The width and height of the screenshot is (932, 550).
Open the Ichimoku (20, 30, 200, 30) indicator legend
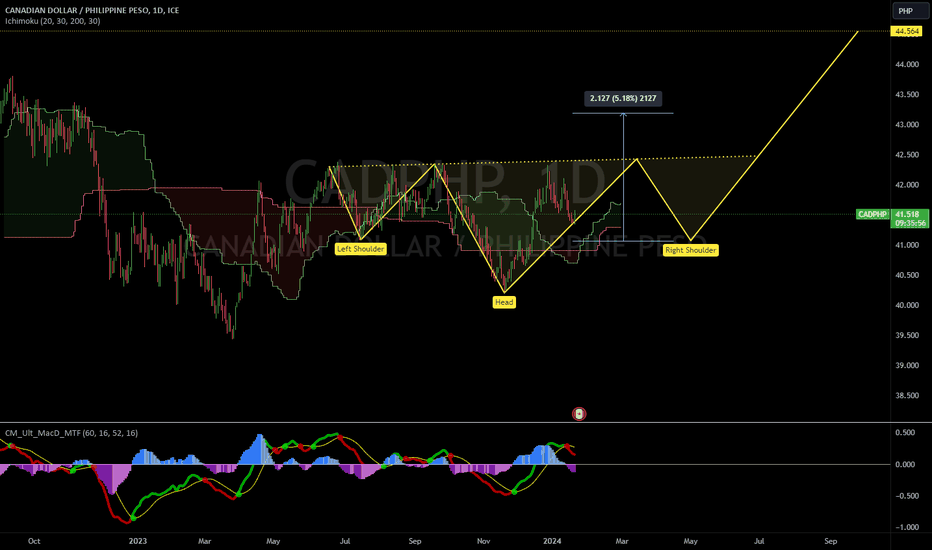coord(53,21)
